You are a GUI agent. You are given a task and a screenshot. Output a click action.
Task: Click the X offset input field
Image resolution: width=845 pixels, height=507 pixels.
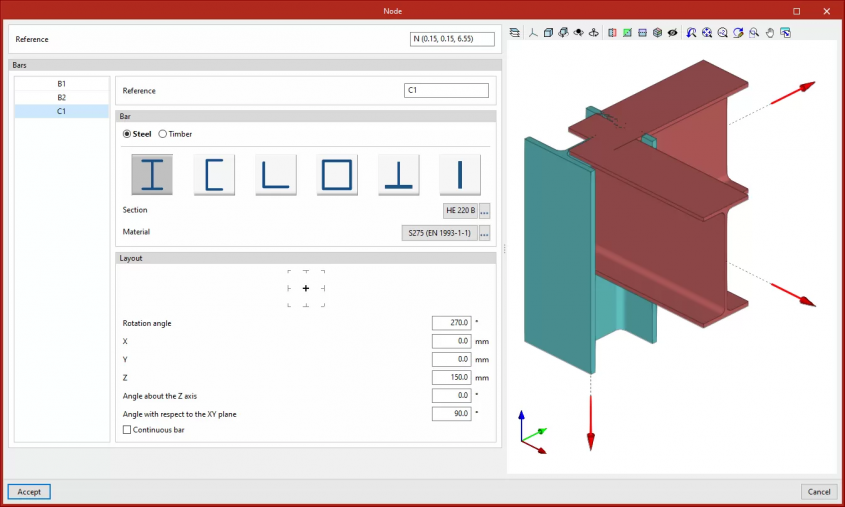click(452, 341)
